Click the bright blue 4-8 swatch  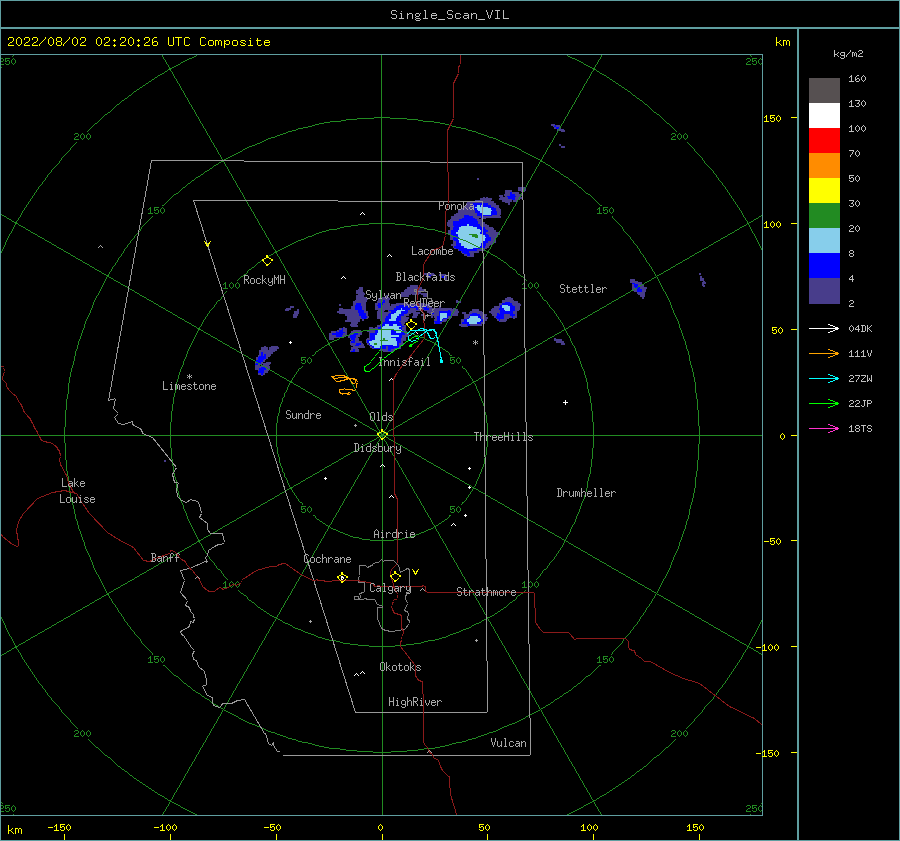click(824, 266)
